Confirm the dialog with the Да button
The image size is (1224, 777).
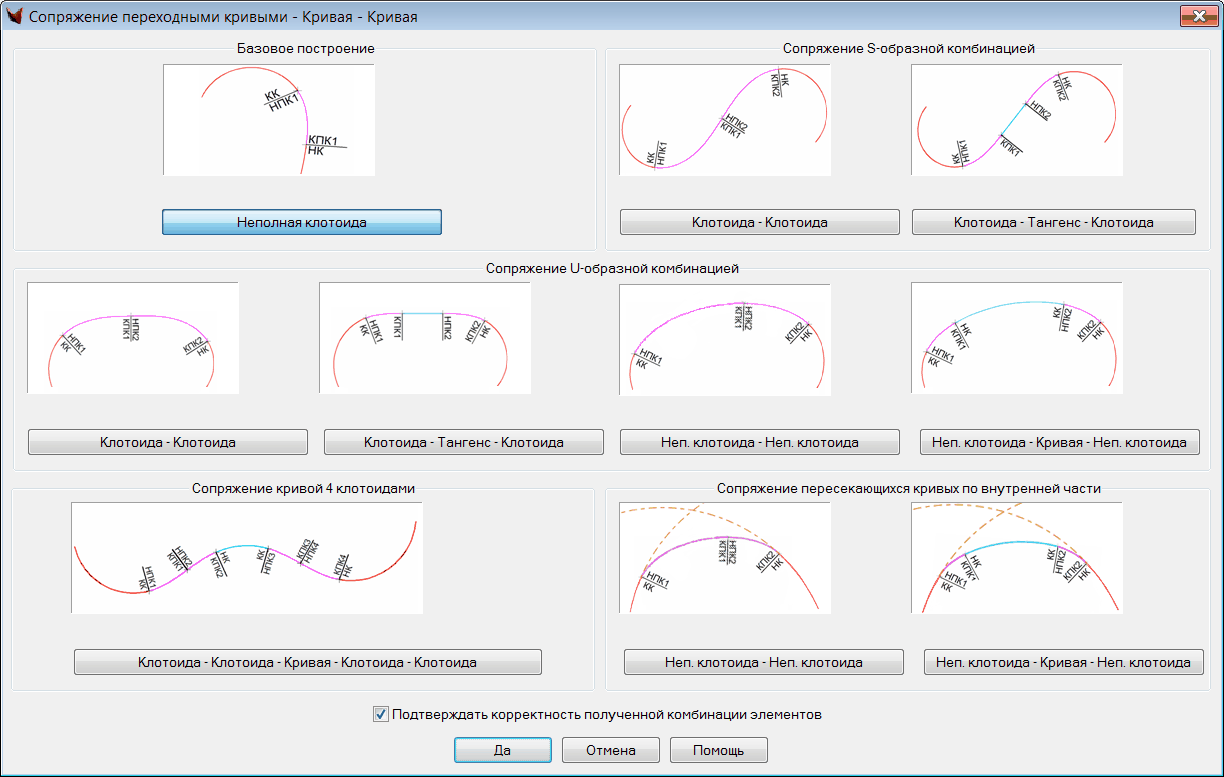502,750
